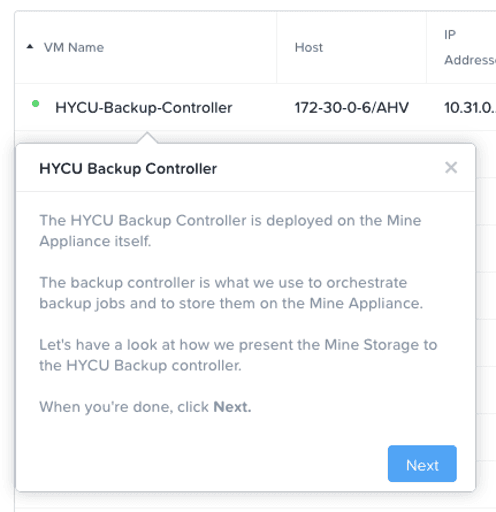
Task: Click the empty footer area left of Next
Action: [x=200, y=464]
